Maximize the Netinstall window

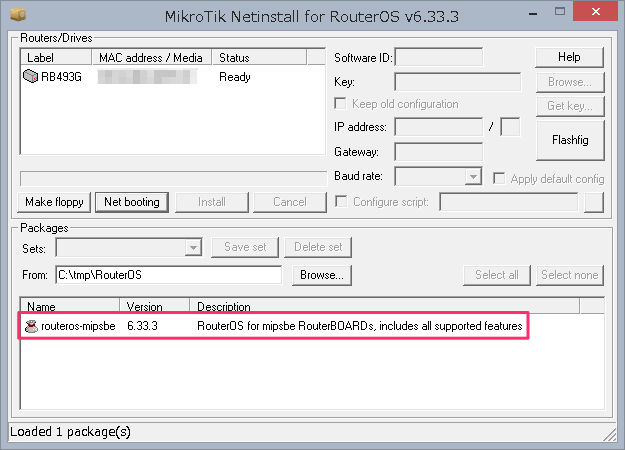click(x=560, y=12)
